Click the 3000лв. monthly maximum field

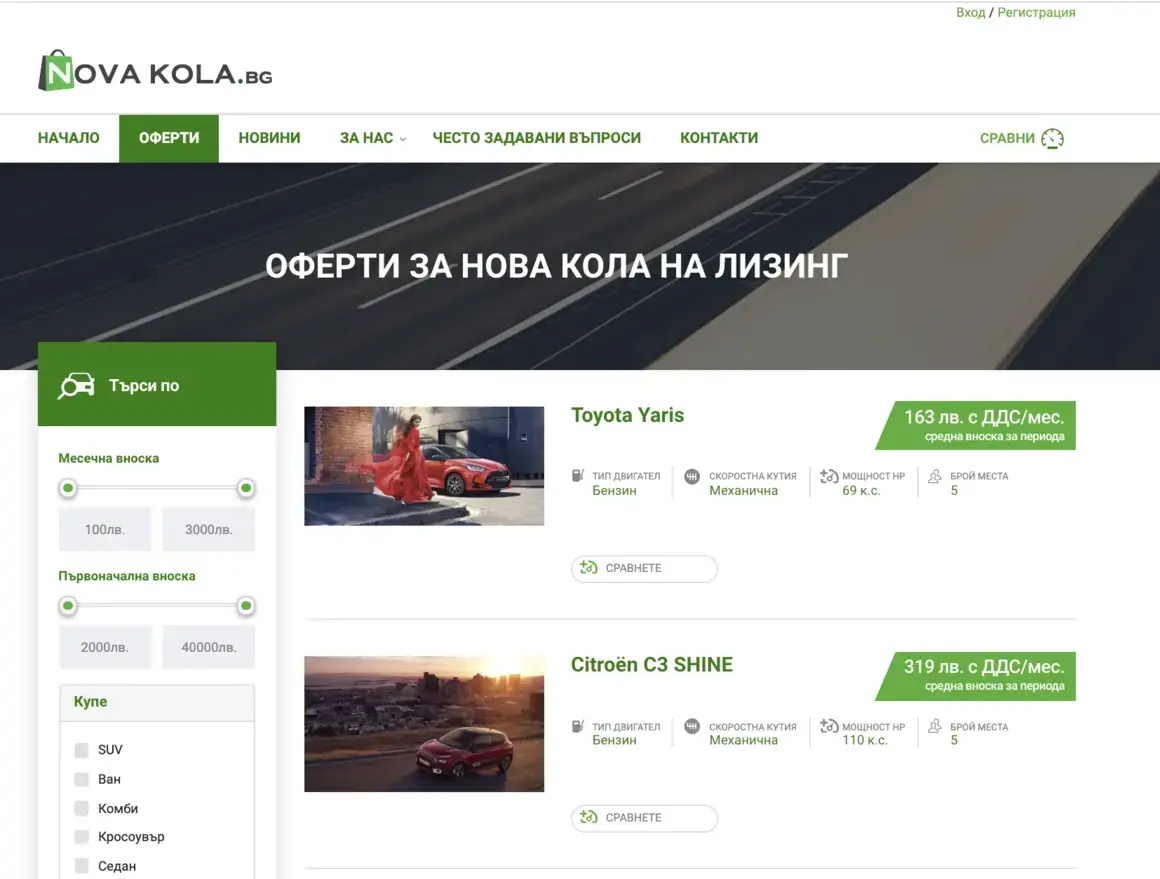(x=209, y=529)
